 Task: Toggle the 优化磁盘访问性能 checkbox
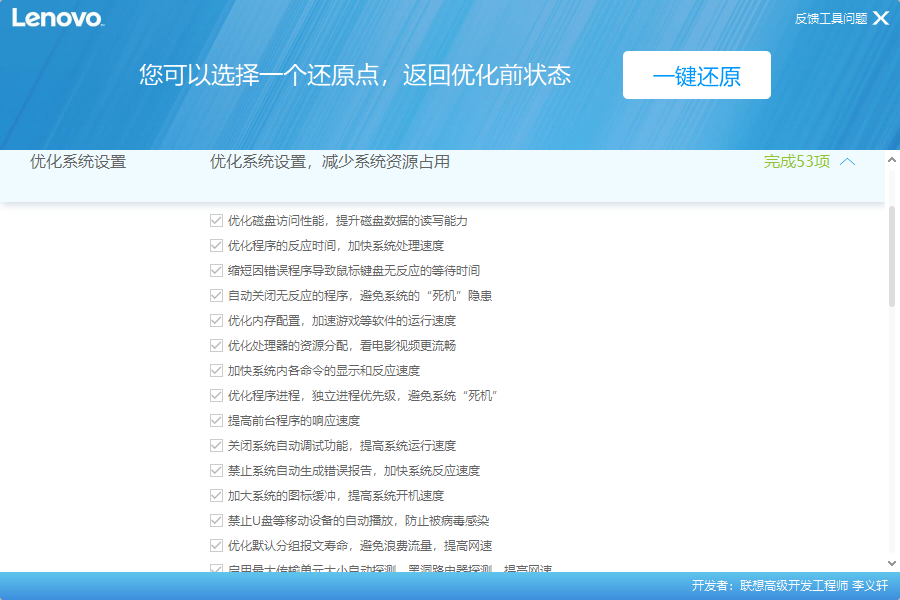(x=214, y=220)
